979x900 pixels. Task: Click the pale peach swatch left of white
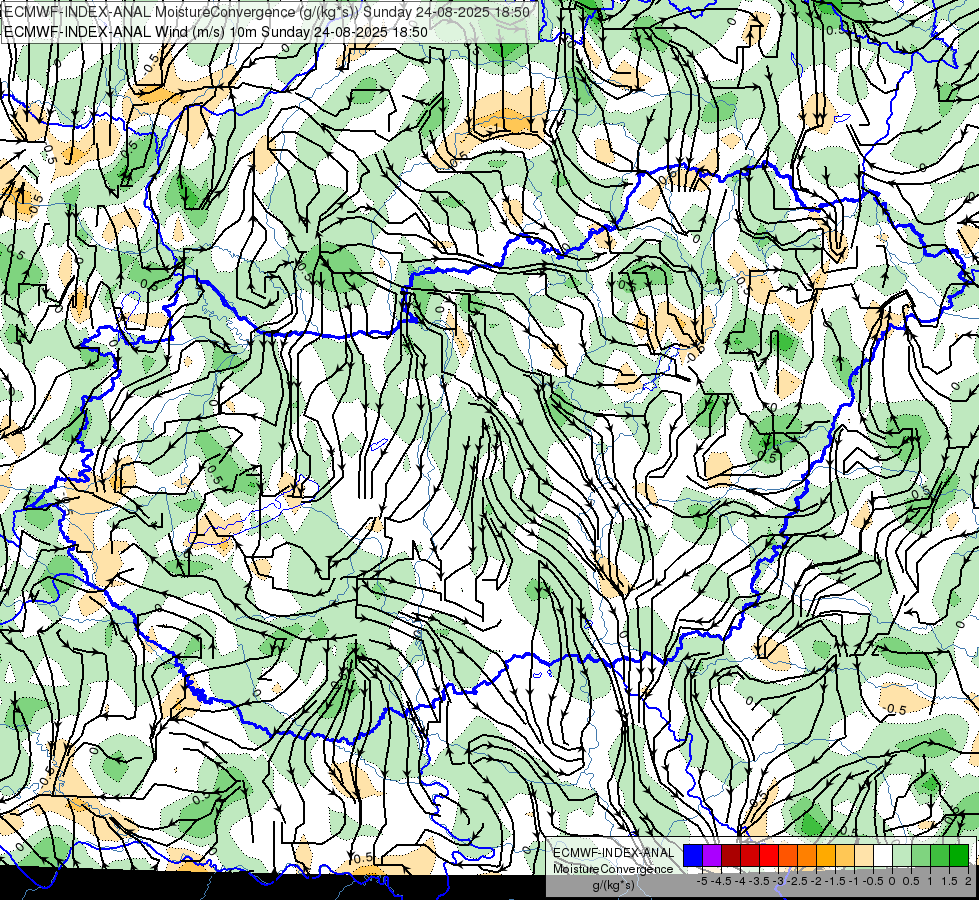tap(864, 855)
